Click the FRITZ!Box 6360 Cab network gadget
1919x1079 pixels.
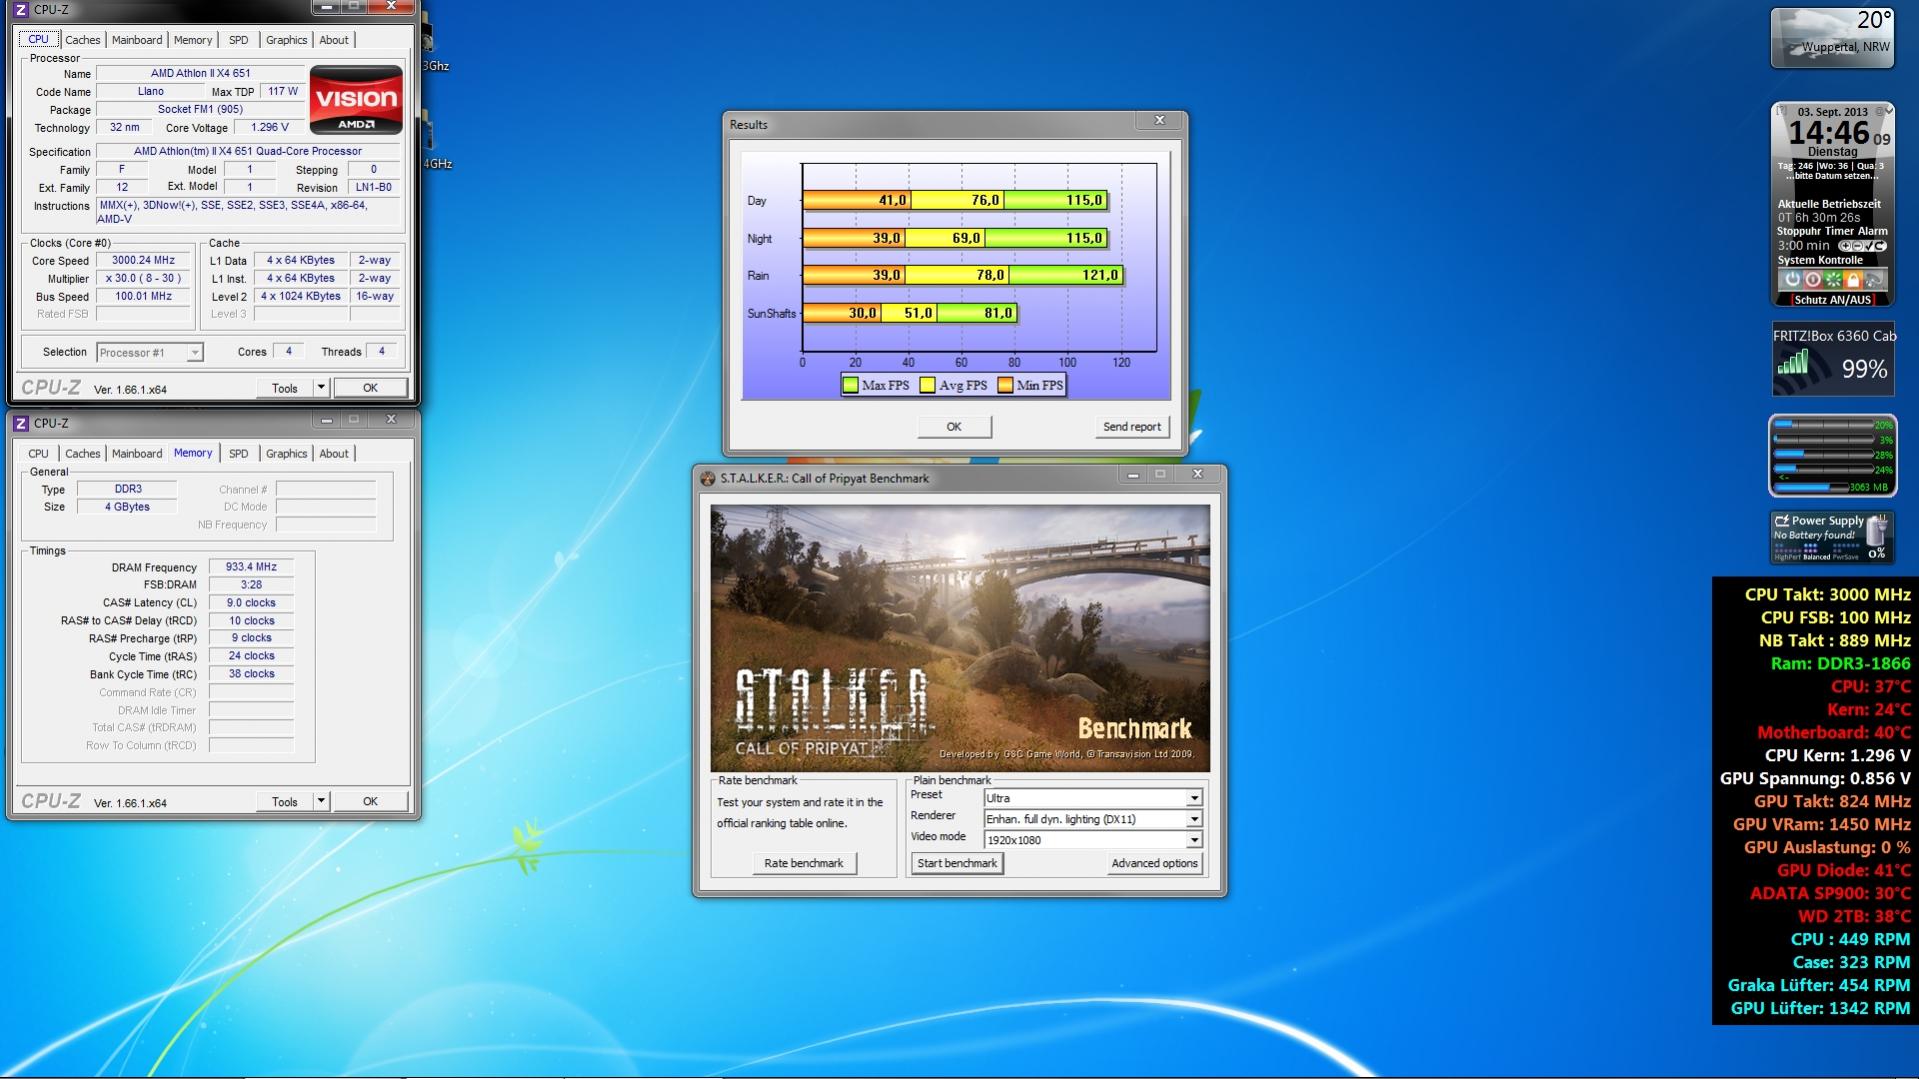click(x=1833, y=358)
